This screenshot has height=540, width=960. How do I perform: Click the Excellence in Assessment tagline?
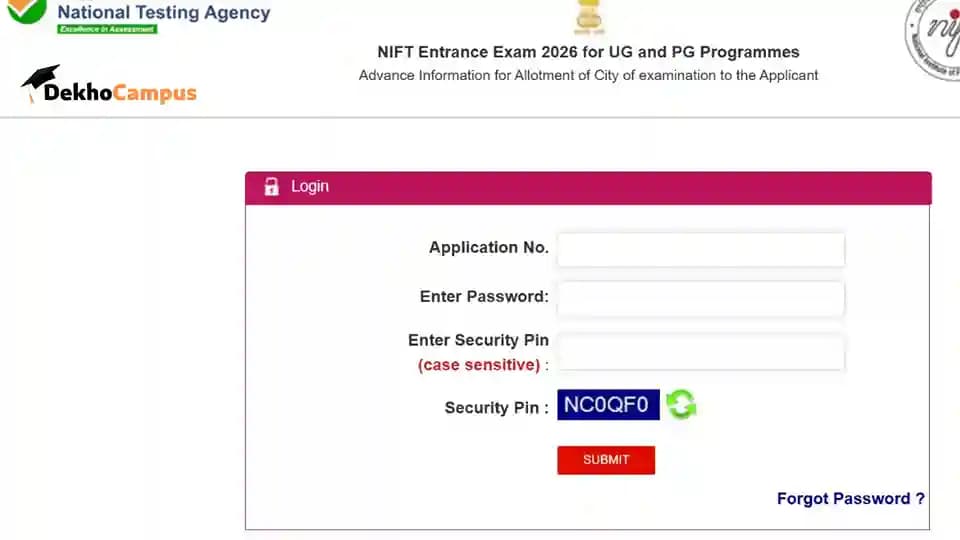[107, 29]
